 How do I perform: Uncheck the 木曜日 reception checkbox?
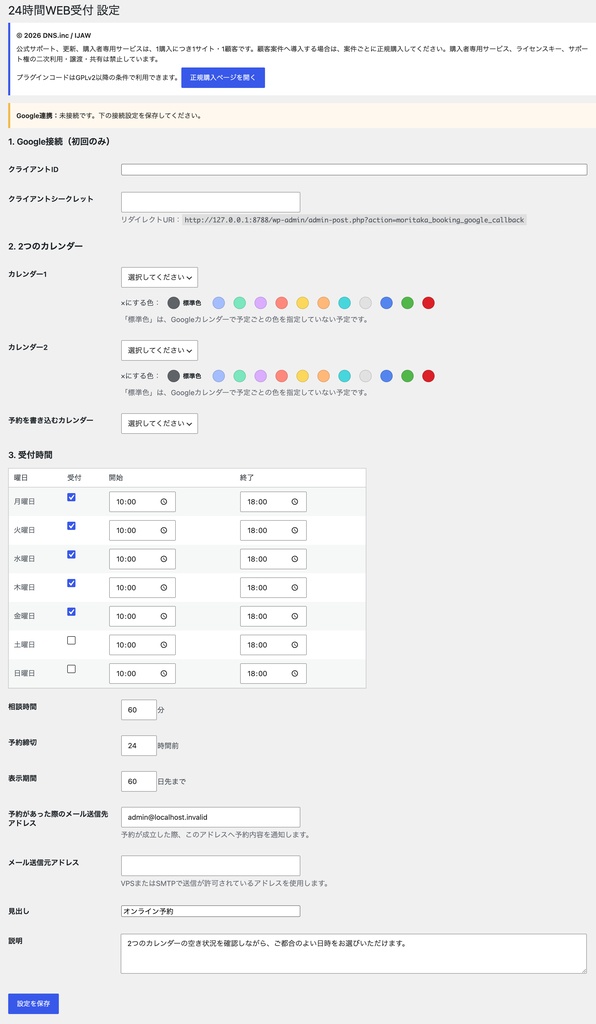tap(71, 583)
